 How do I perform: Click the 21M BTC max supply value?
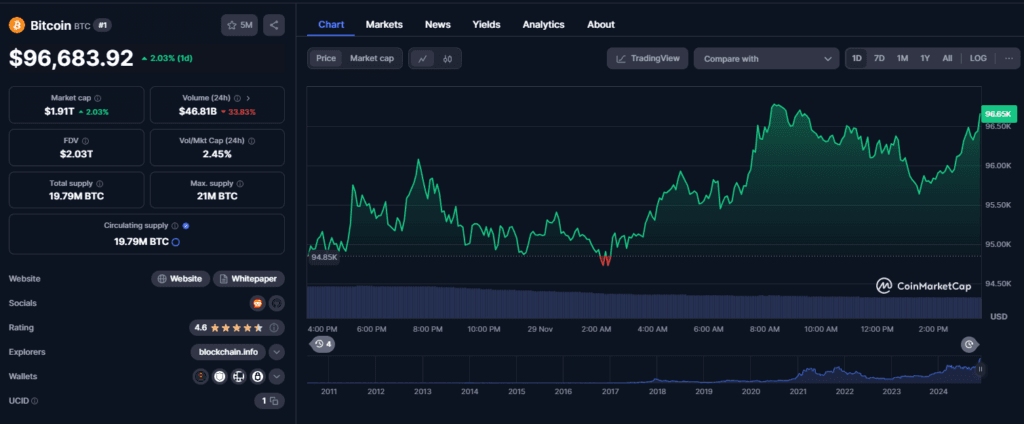(x=217, y=196)
